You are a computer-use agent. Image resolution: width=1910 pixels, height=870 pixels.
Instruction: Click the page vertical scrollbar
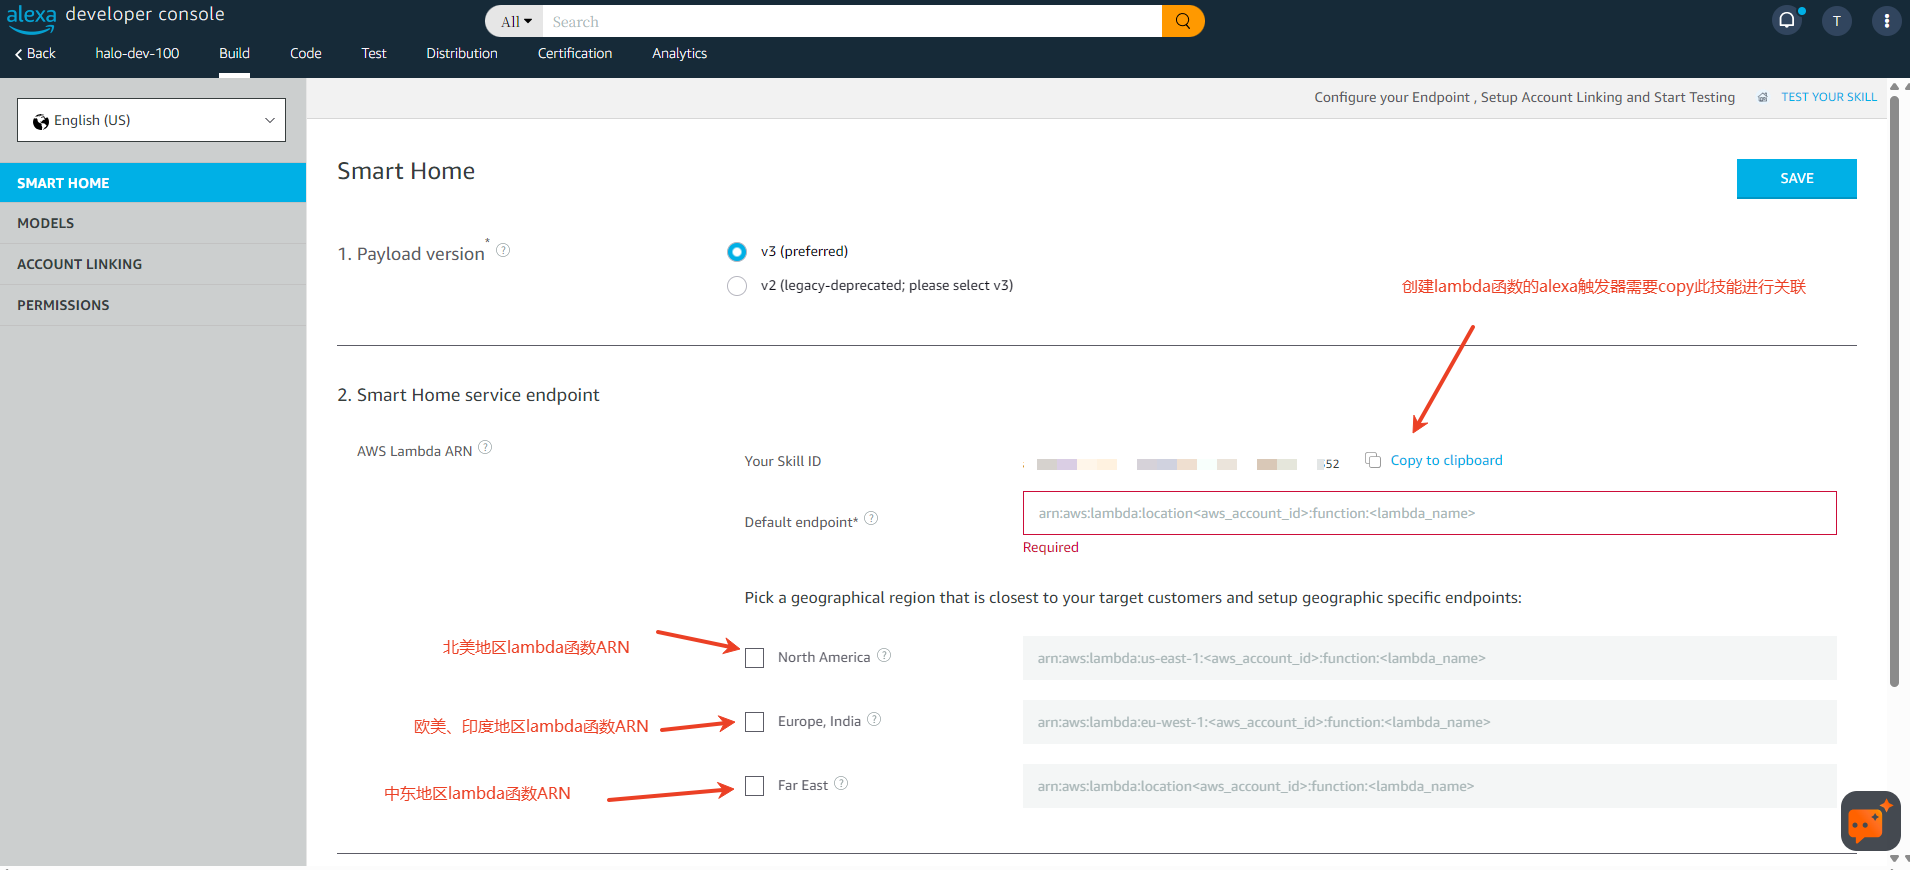click(1894, 390)
